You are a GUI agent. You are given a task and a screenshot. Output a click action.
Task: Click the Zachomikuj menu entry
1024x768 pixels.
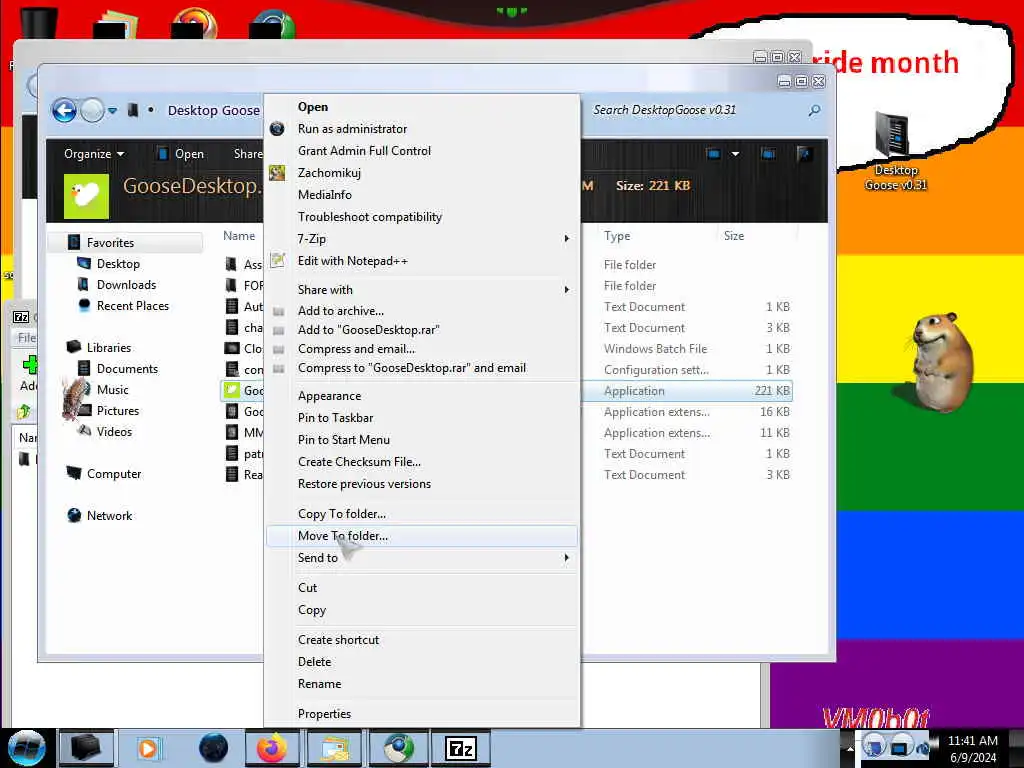pos(421,173)
